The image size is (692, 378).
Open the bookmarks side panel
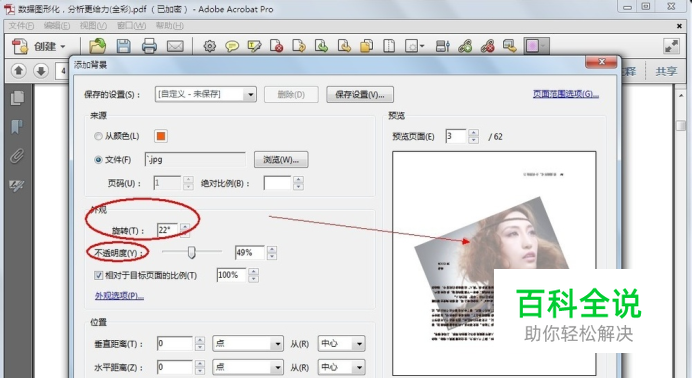(17, 127)
